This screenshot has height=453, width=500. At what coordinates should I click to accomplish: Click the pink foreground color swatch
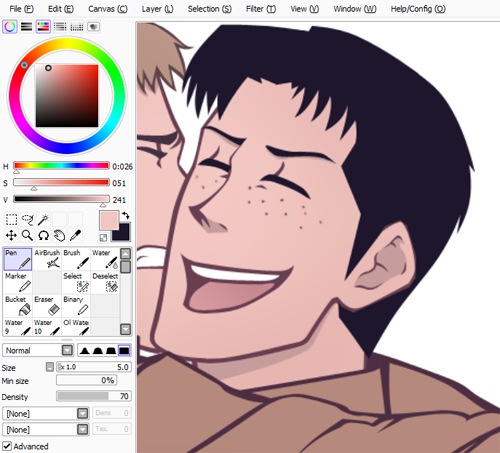[109, 220]
